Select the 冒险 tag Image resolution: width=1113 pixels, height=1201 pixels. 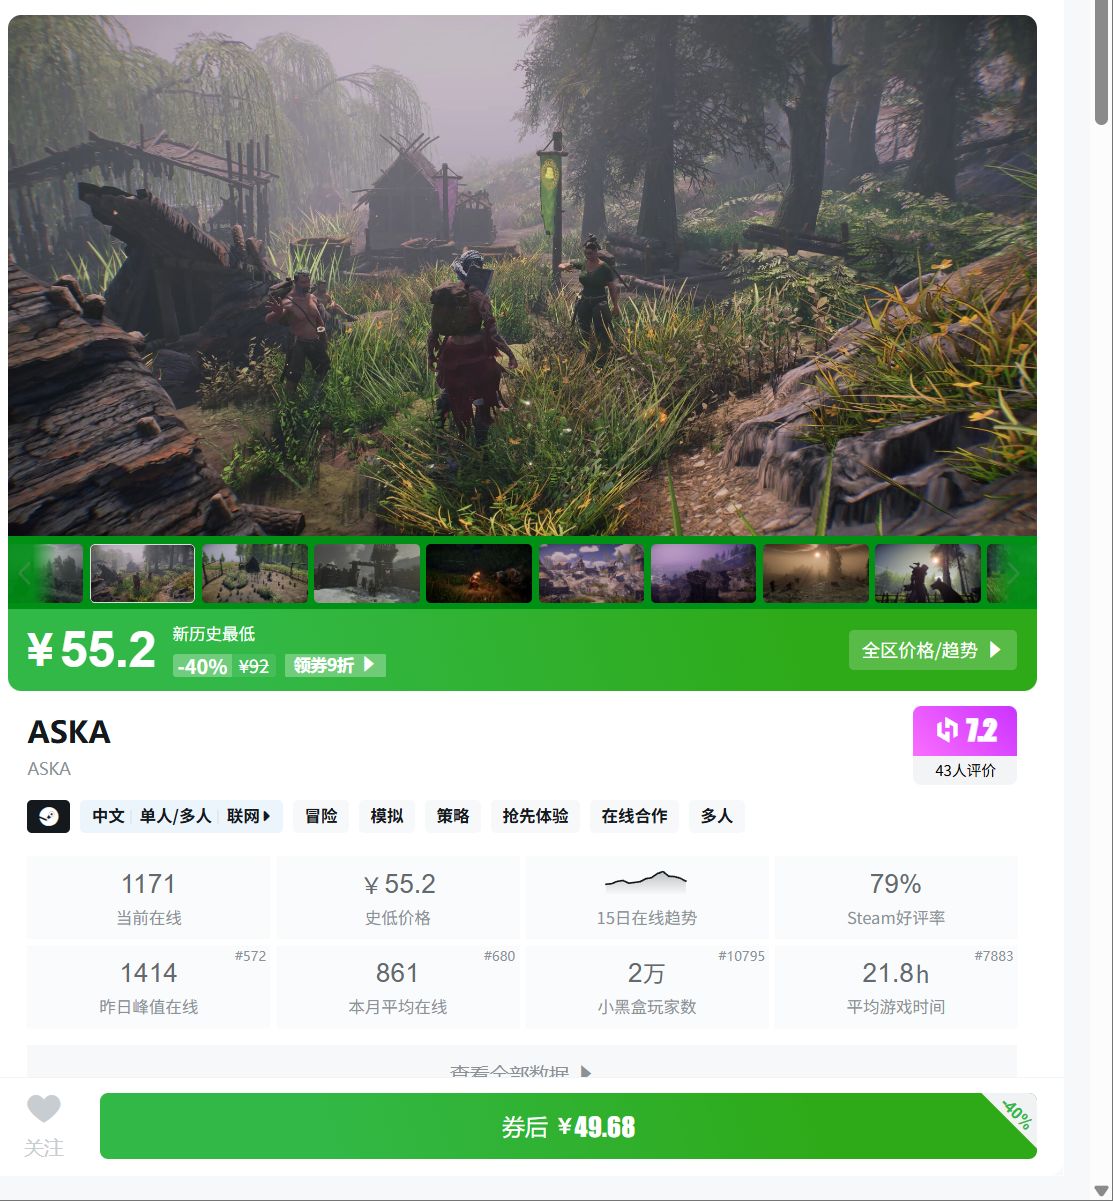[x=321, y=816]
